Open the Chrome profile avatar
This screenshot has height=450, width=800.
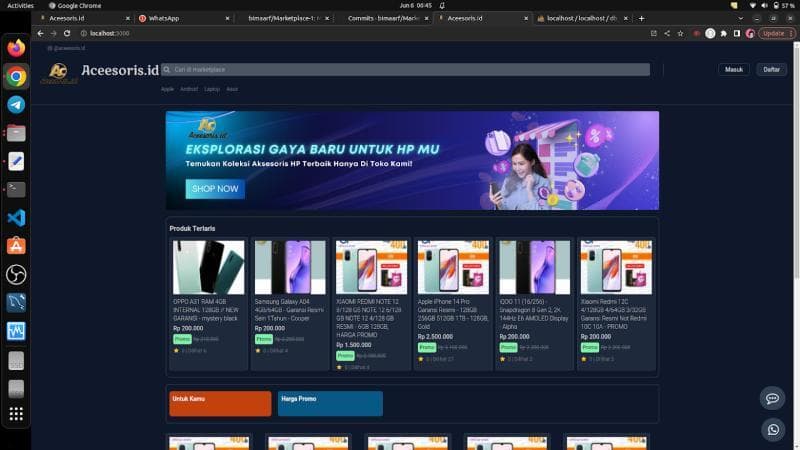point(750,33)
